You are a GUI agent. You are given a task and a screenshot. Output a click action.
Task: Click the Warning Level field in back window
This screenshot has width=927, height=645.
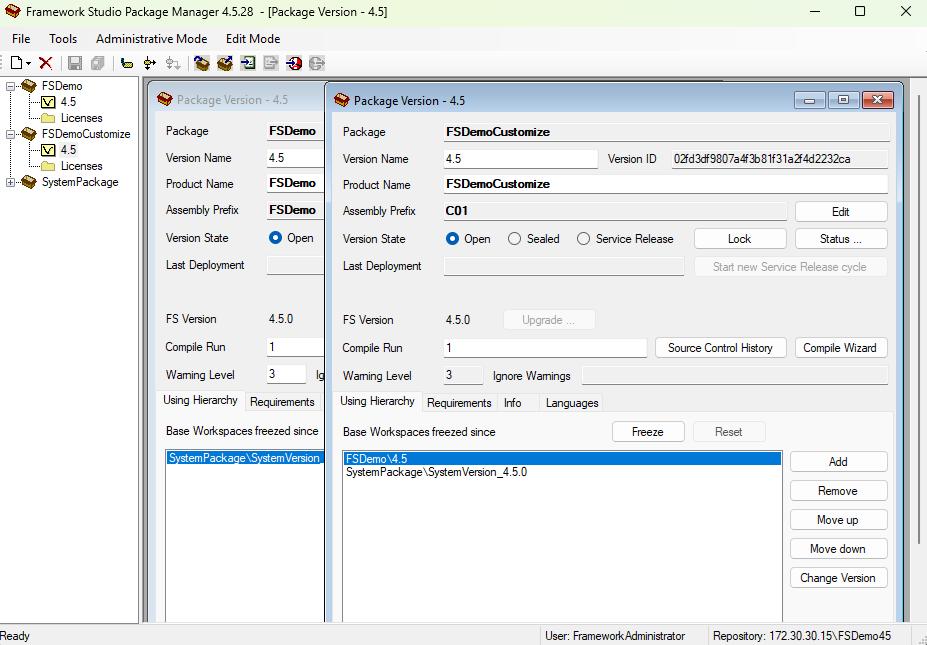click(x=287, y=374)
